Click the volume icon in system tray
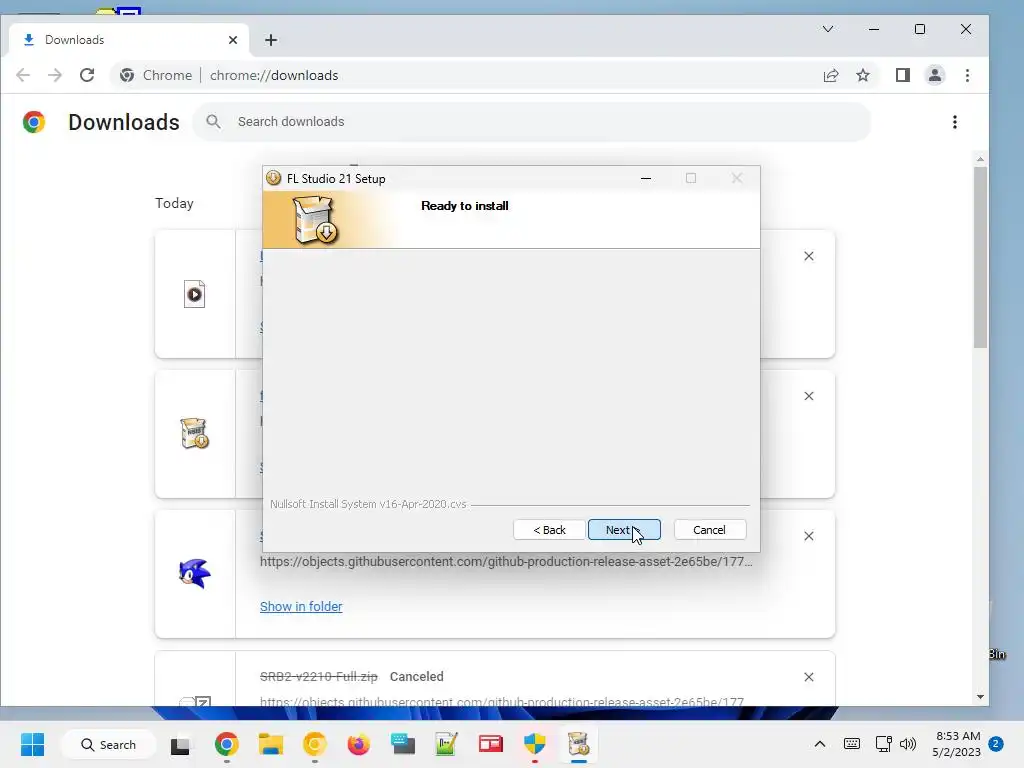Screen dimensions: 1024x768 point(908,744)
